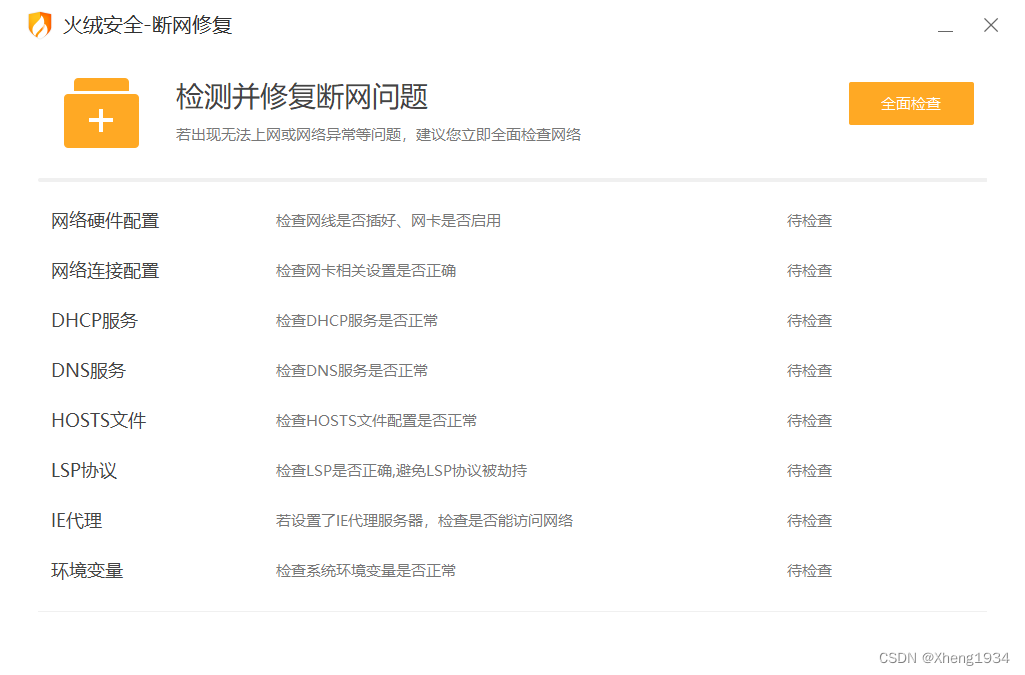Select the DNS服务 item

tap(88, 370)
